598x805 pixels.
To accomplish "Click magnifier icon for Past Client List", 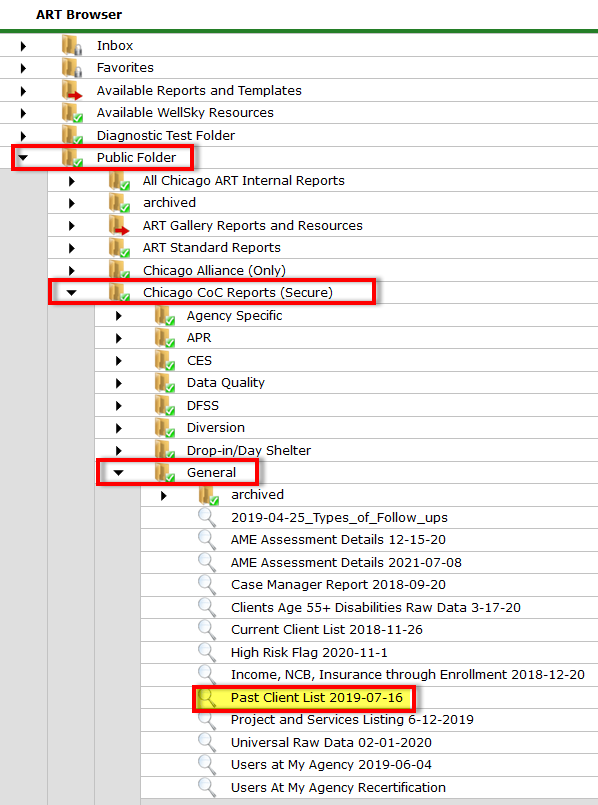I will [x=207, y=698].
